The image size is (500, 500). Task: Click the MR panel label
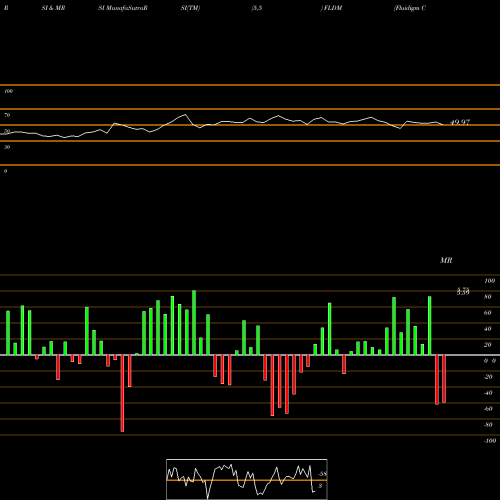(x=446, y=260)
